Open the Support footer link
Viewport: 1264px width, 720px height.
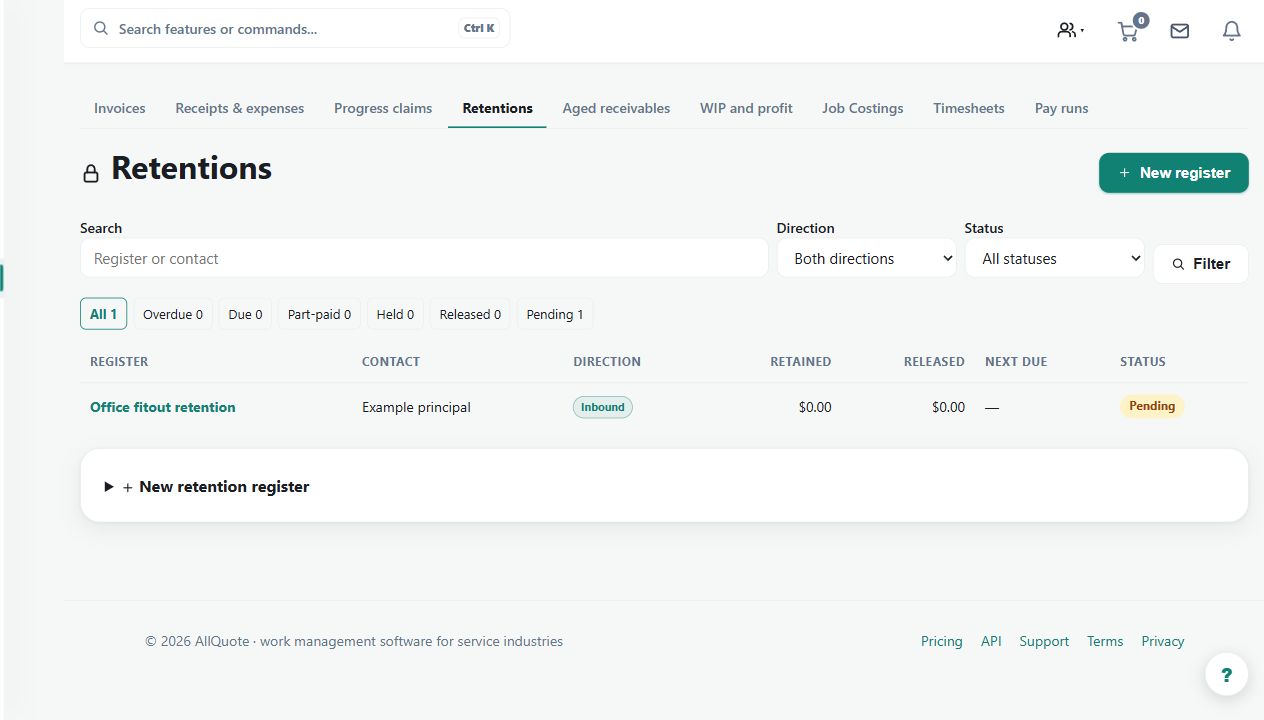[1044, 641]
